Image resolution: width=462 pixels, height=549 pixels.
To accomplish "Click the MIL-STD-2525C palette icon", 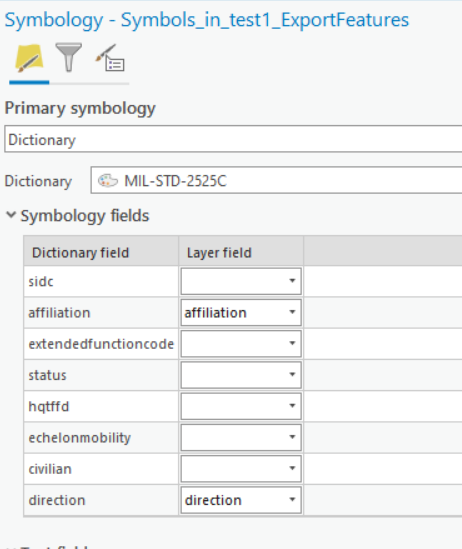I will (107, 181).
